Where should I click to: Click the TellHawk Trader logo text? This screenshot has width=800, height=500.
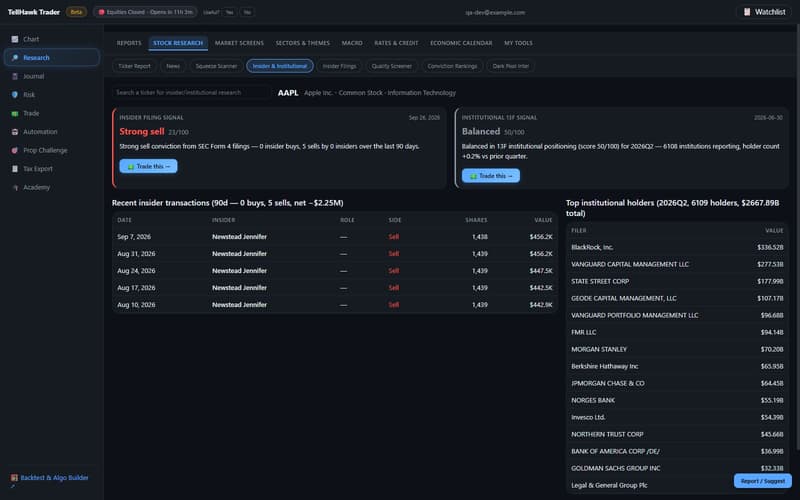pos(34,12)
